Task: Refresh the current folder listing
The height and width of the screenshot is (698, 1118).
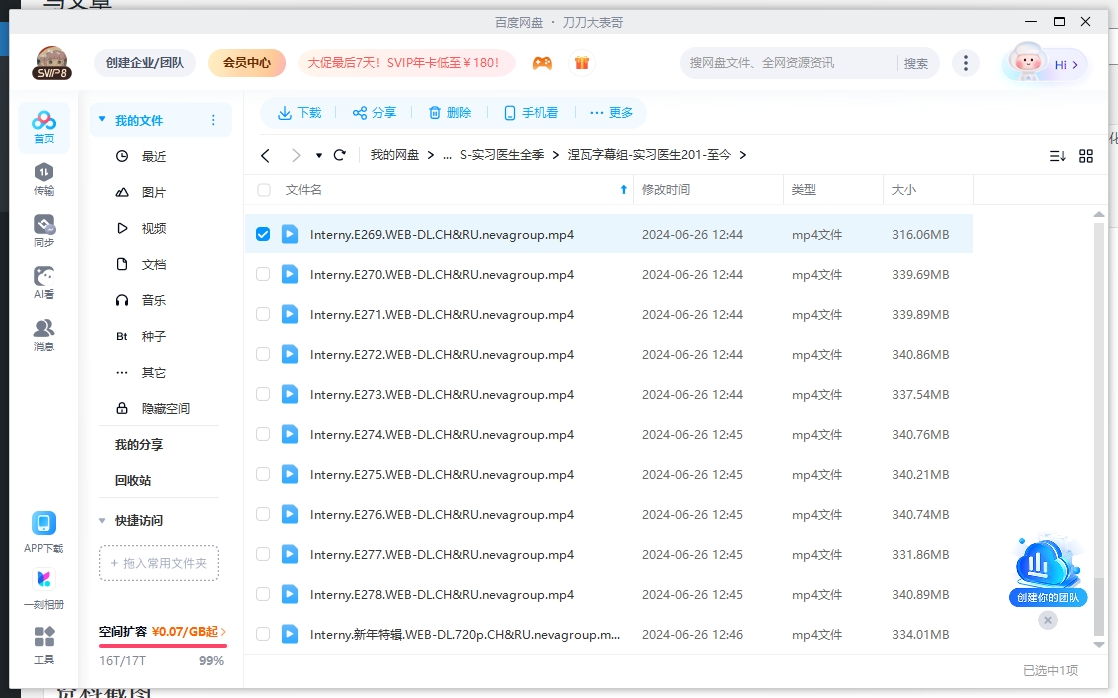Action: coord(339,155)
